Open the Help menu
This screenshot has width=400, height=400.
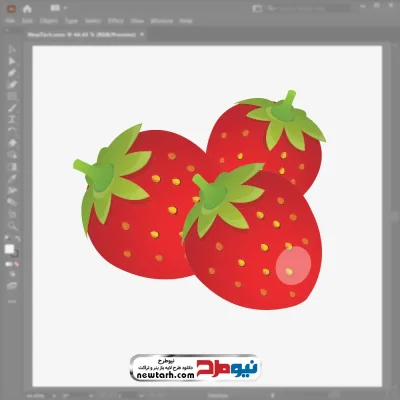coord(186,21)
